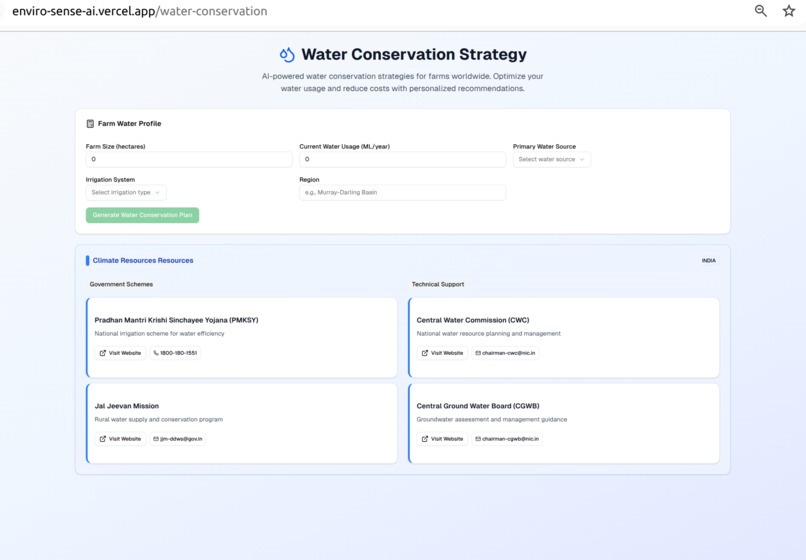Click the Farm Water Profile section heading
This screenshot has height=560, width=806.
tap(130, 123)
